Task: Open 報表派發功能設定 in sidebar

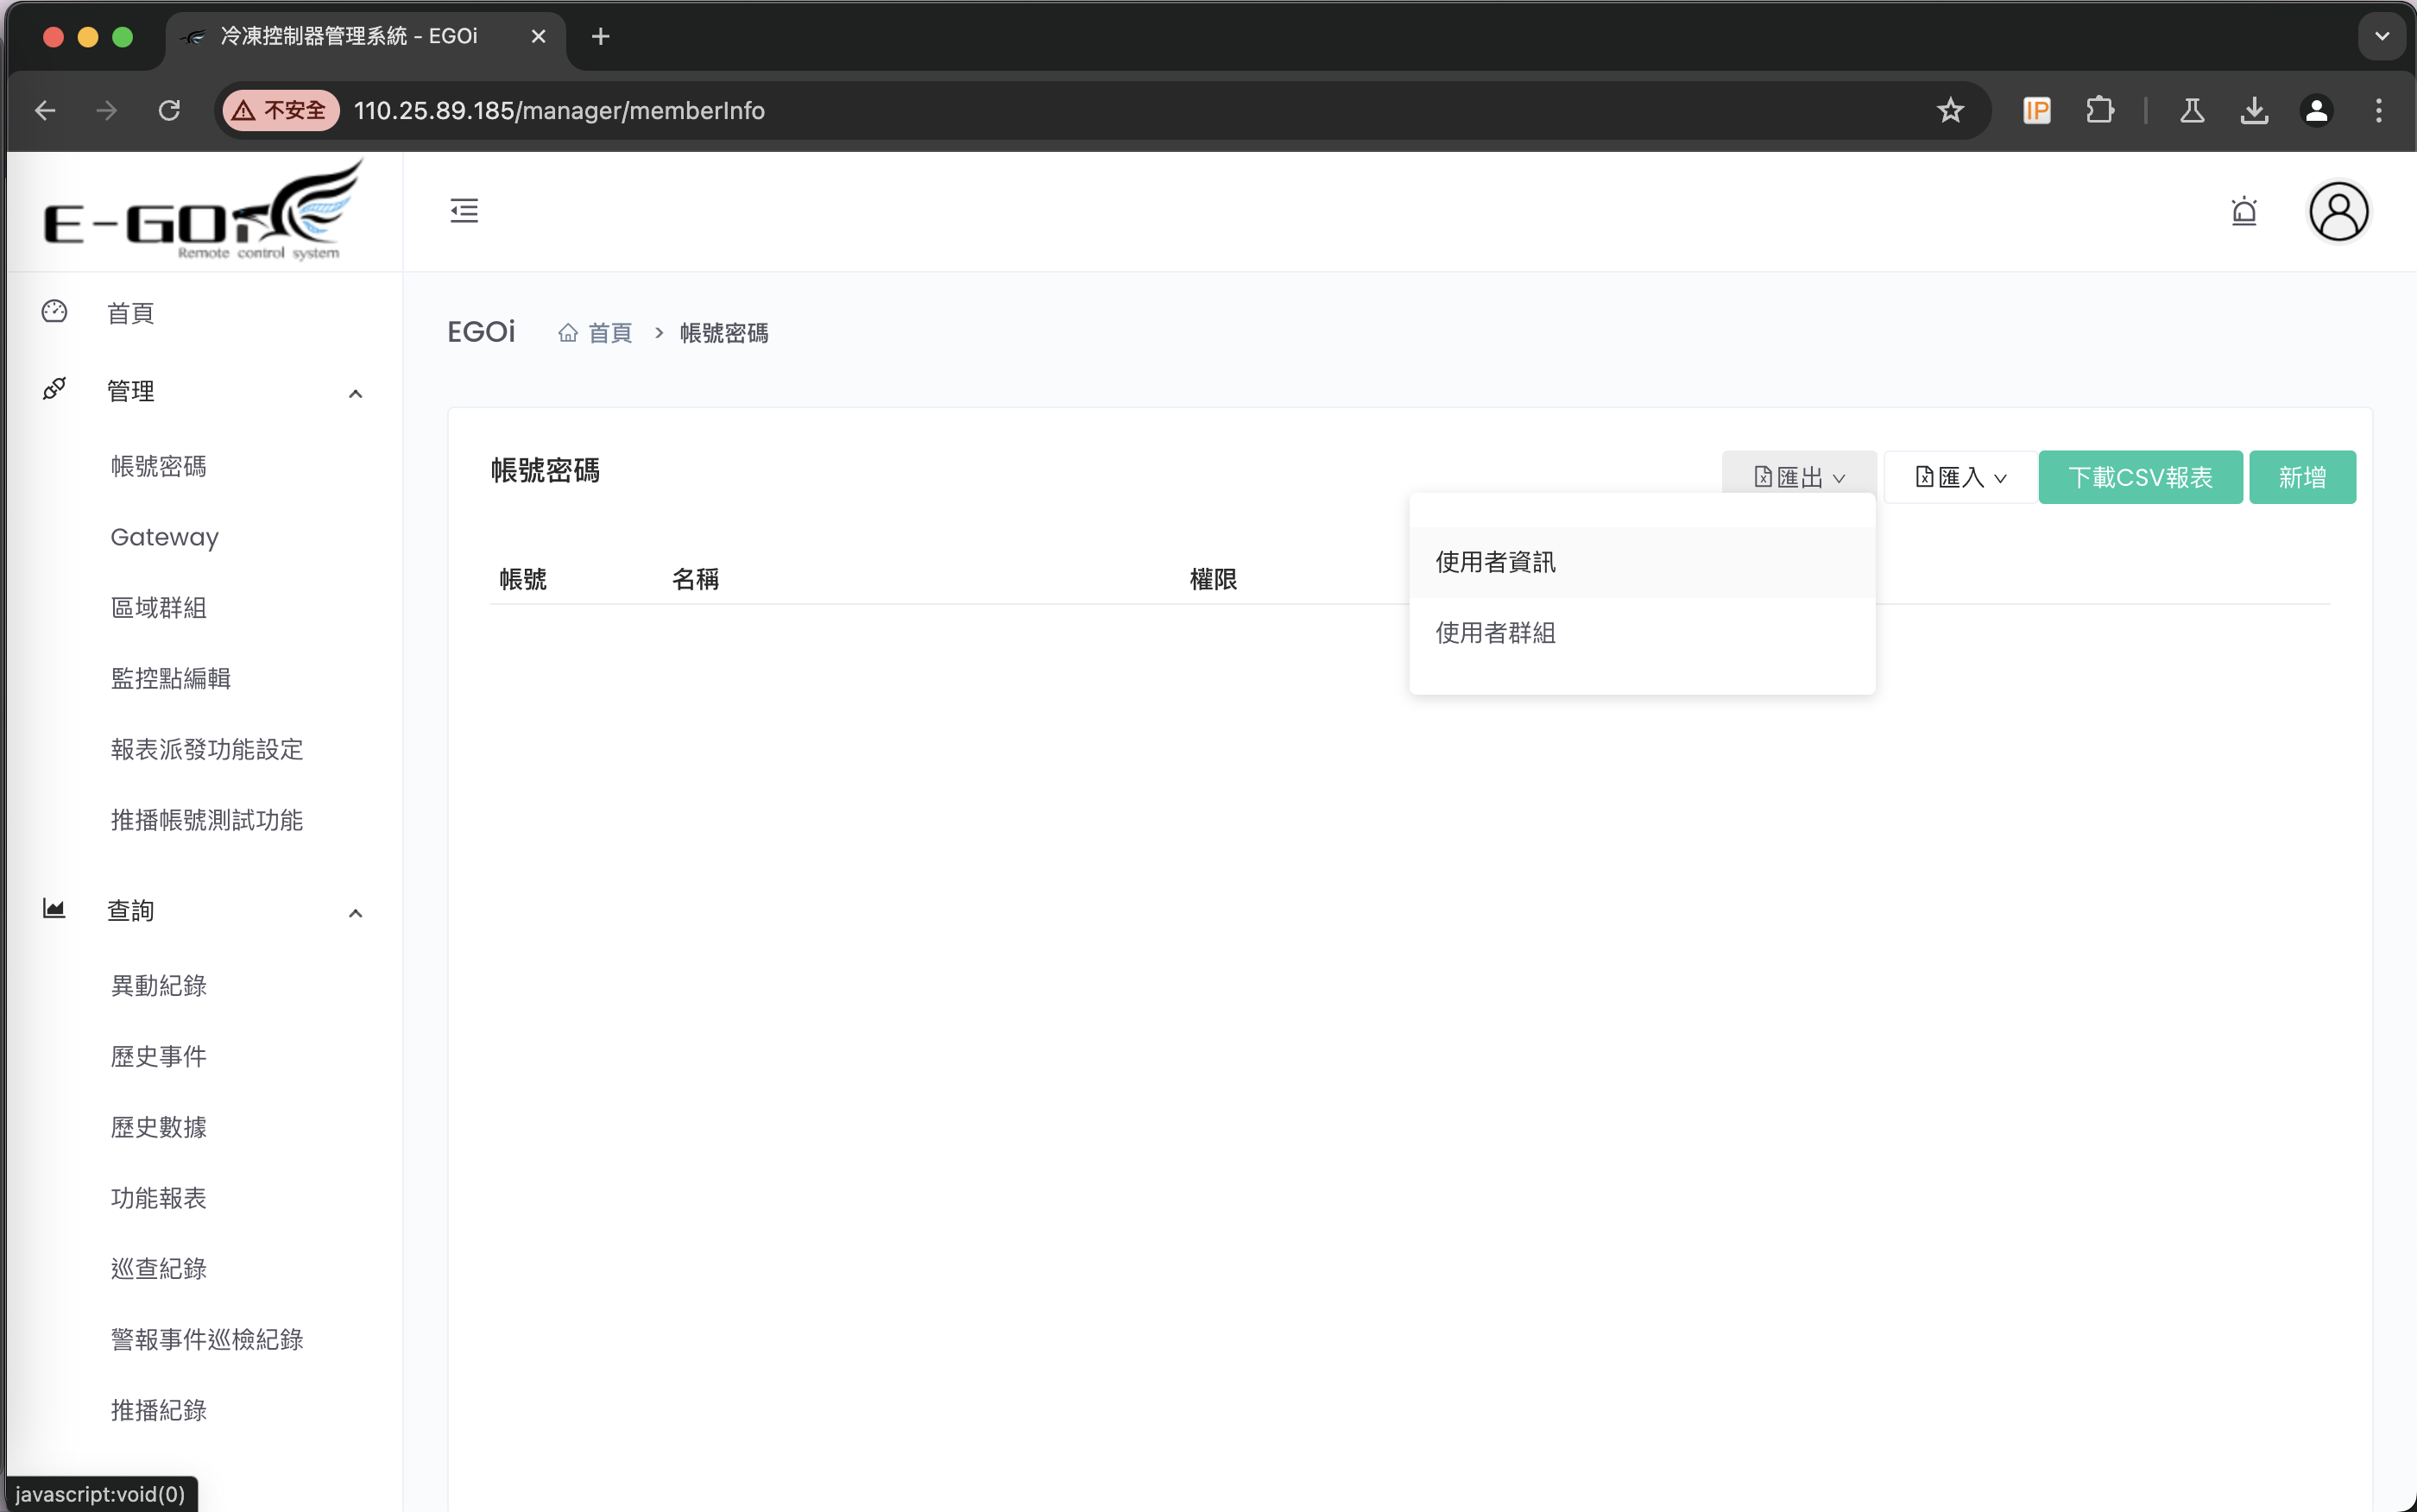Action: [207, 749]
